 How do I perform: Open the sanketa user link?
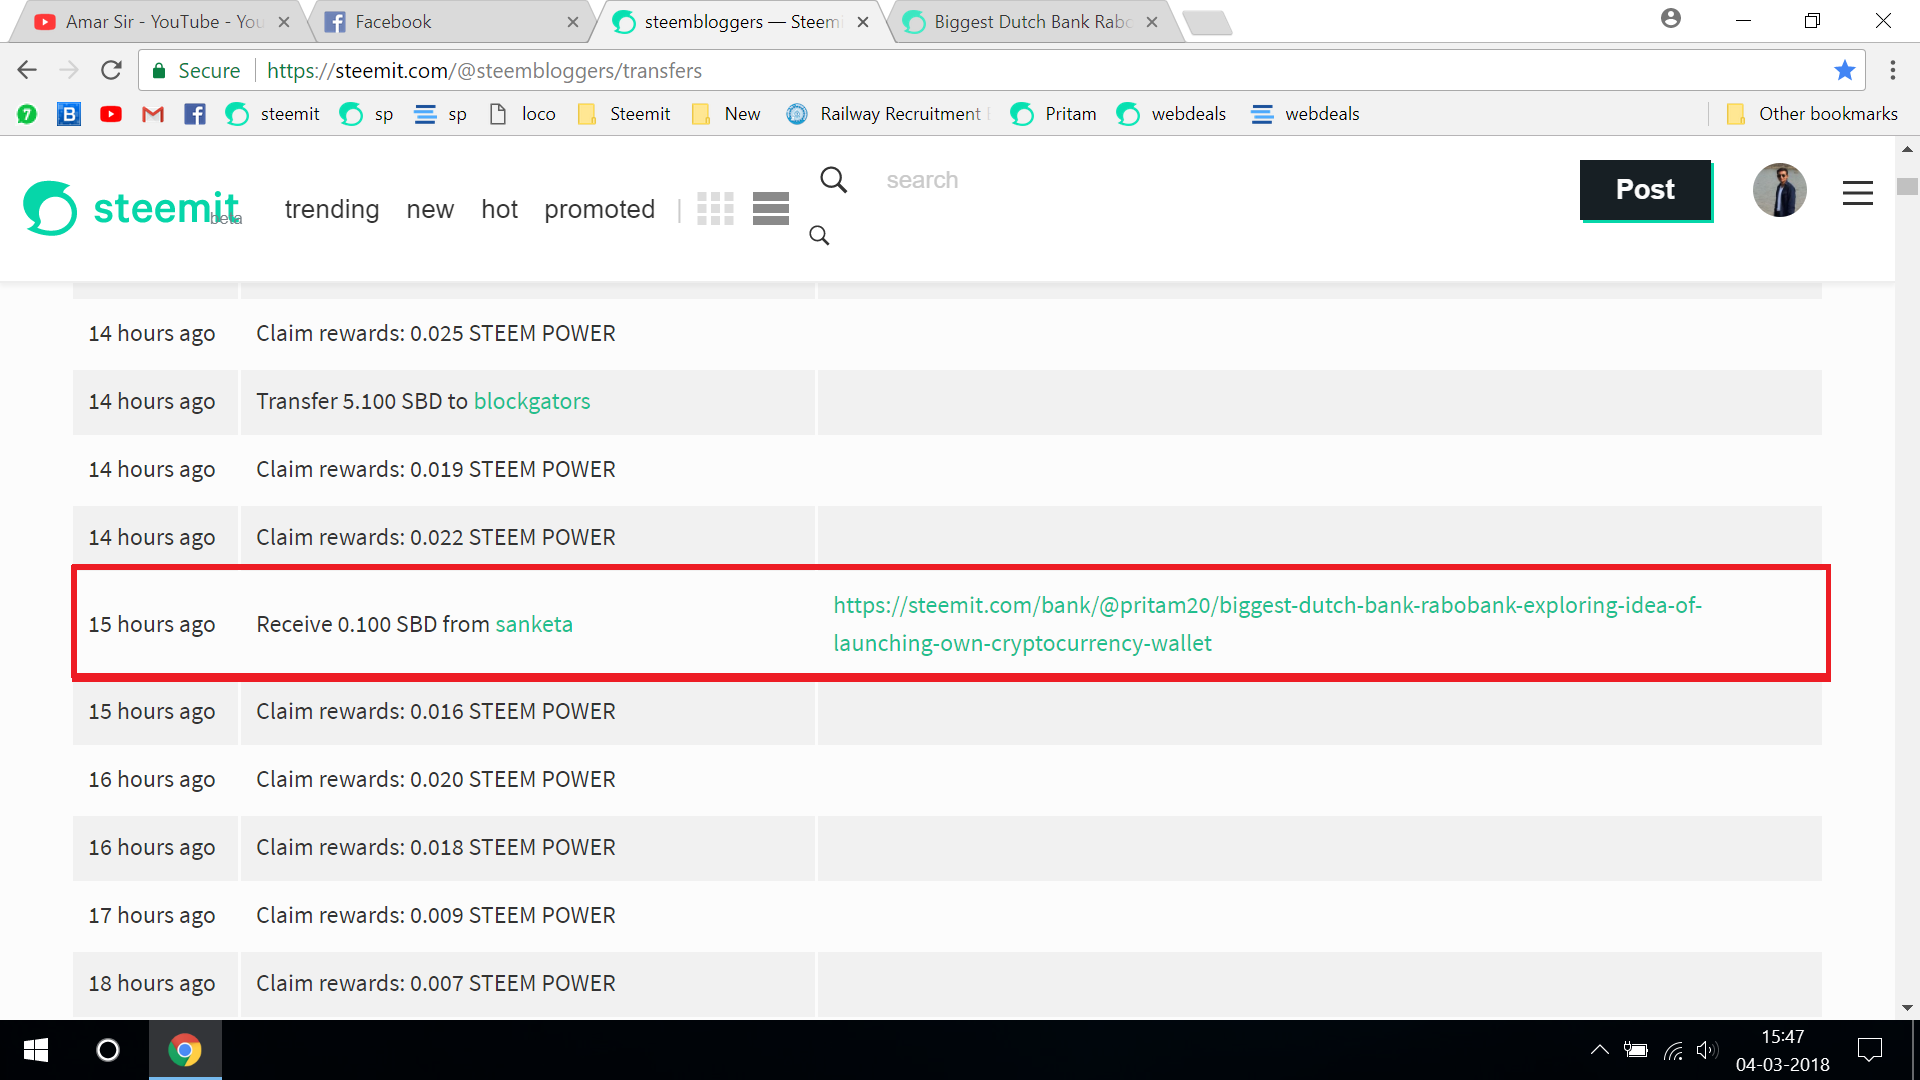(x=534, y=624)
